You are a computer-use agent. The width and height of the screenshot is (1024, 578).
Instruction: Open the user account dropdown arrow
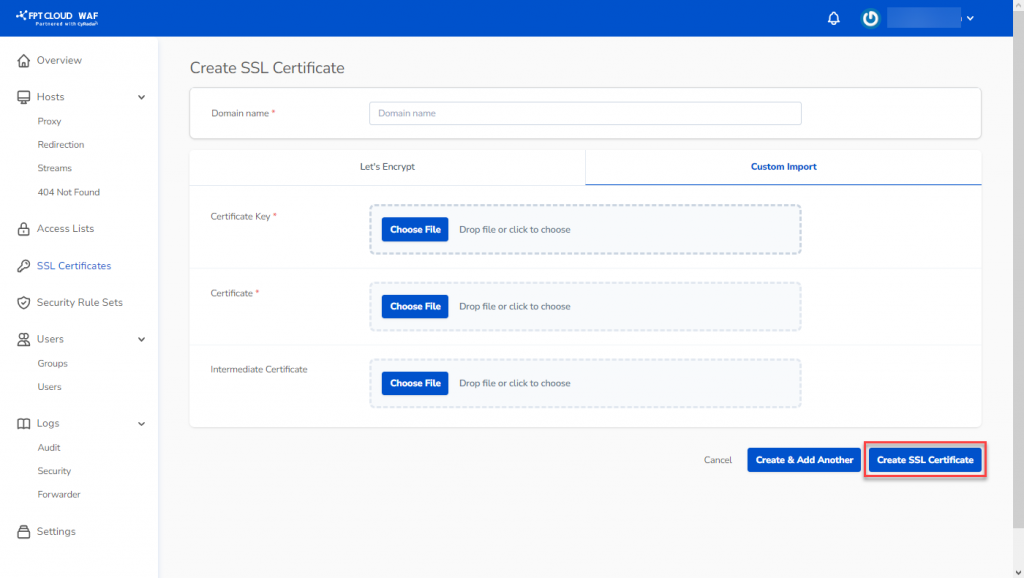coord(969,18)
